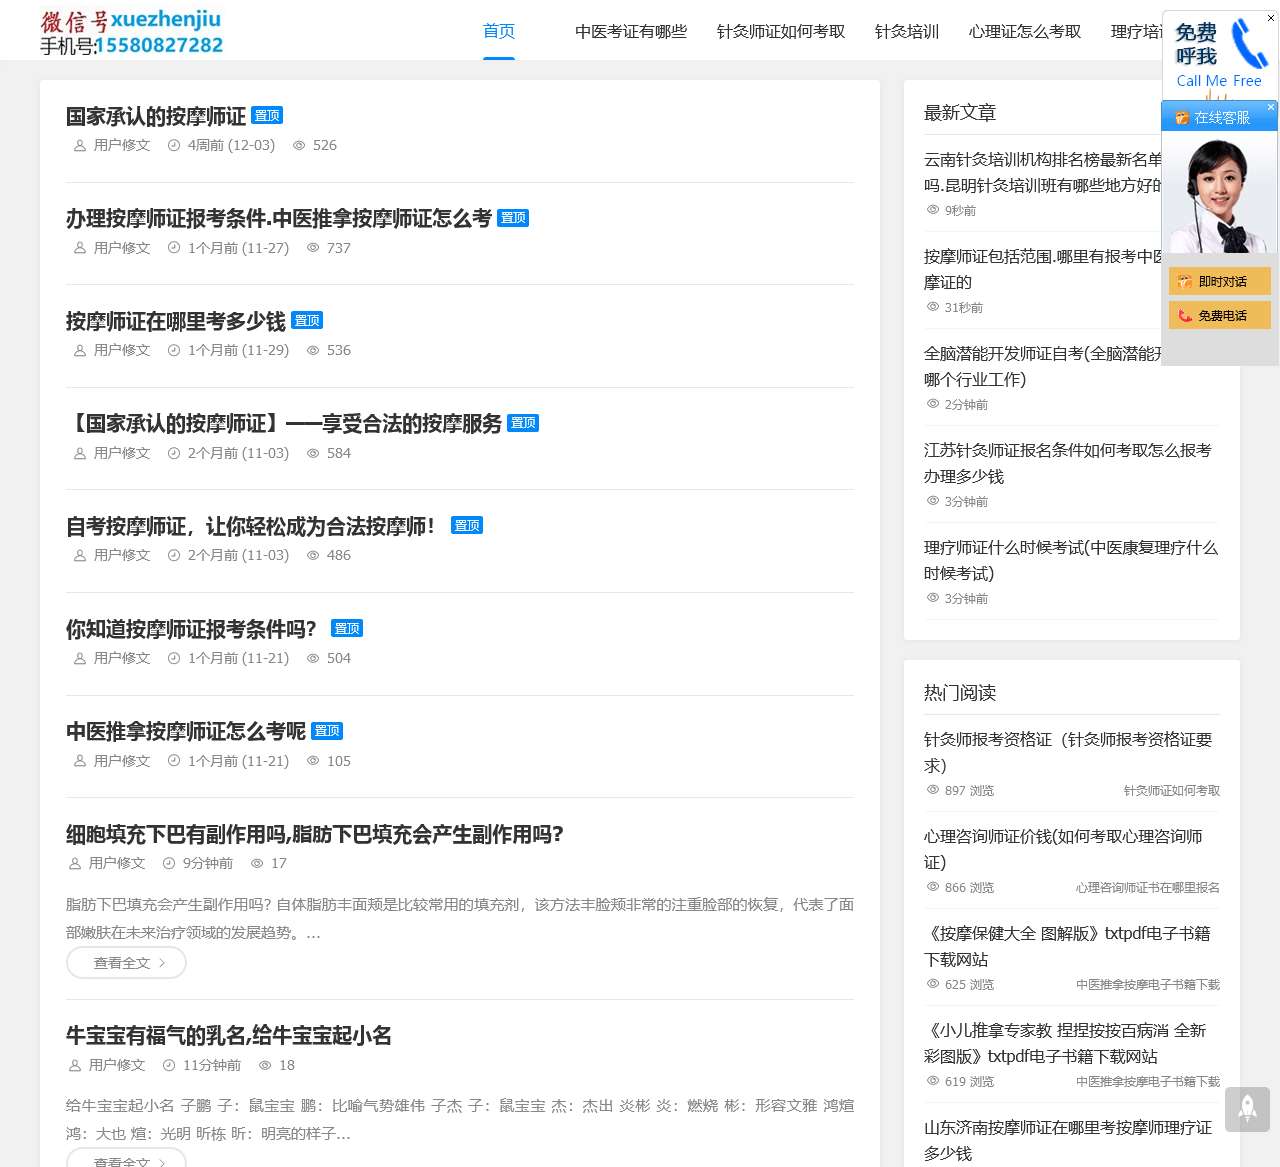
Task: Click the 置顶 badge beside 按摩师证在哪里考多少钱
Action: point(307,321)
